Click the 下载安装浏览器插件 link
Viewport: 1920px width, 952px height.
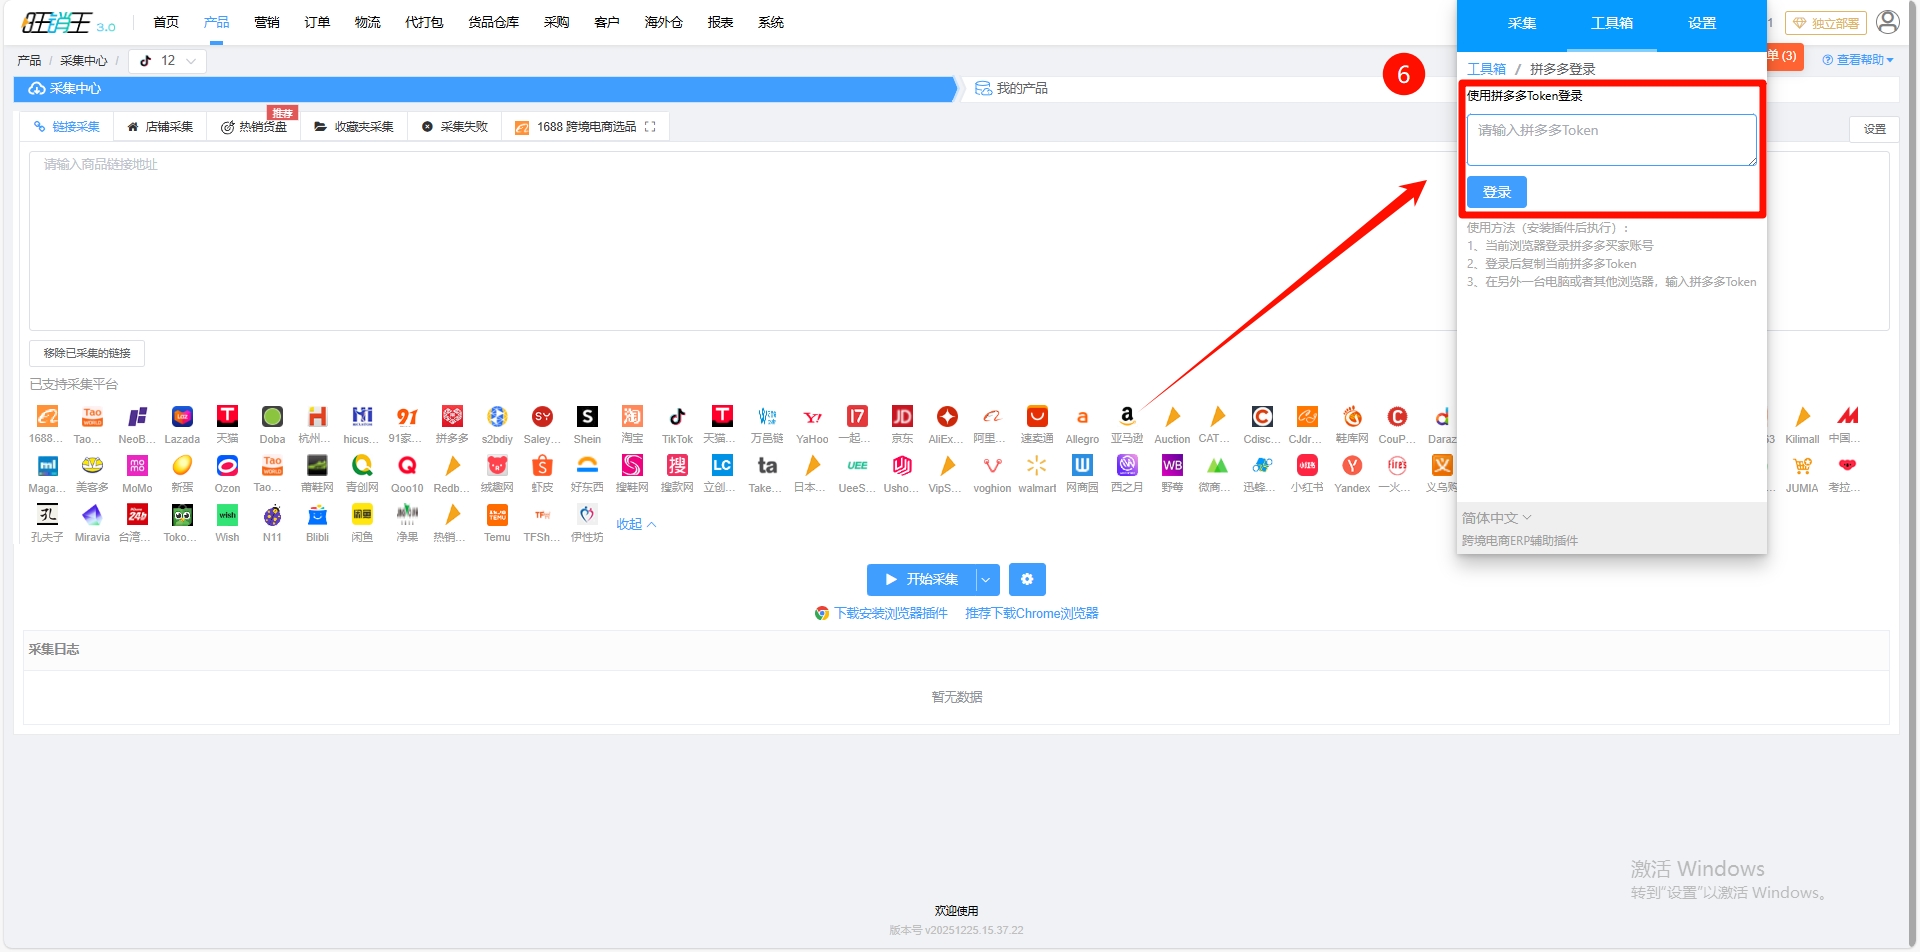click(x=890, y=614)
